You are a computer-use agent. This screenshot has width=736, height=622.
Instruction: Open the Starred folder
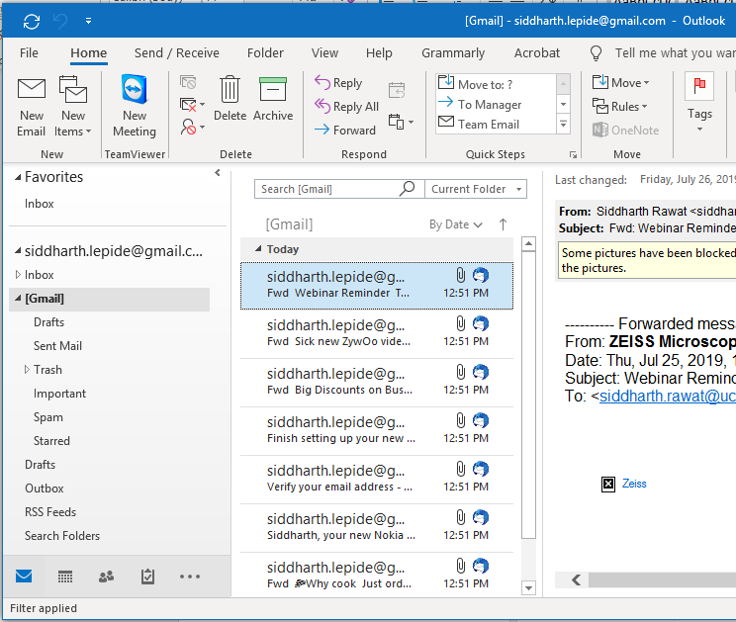[52, 441]
